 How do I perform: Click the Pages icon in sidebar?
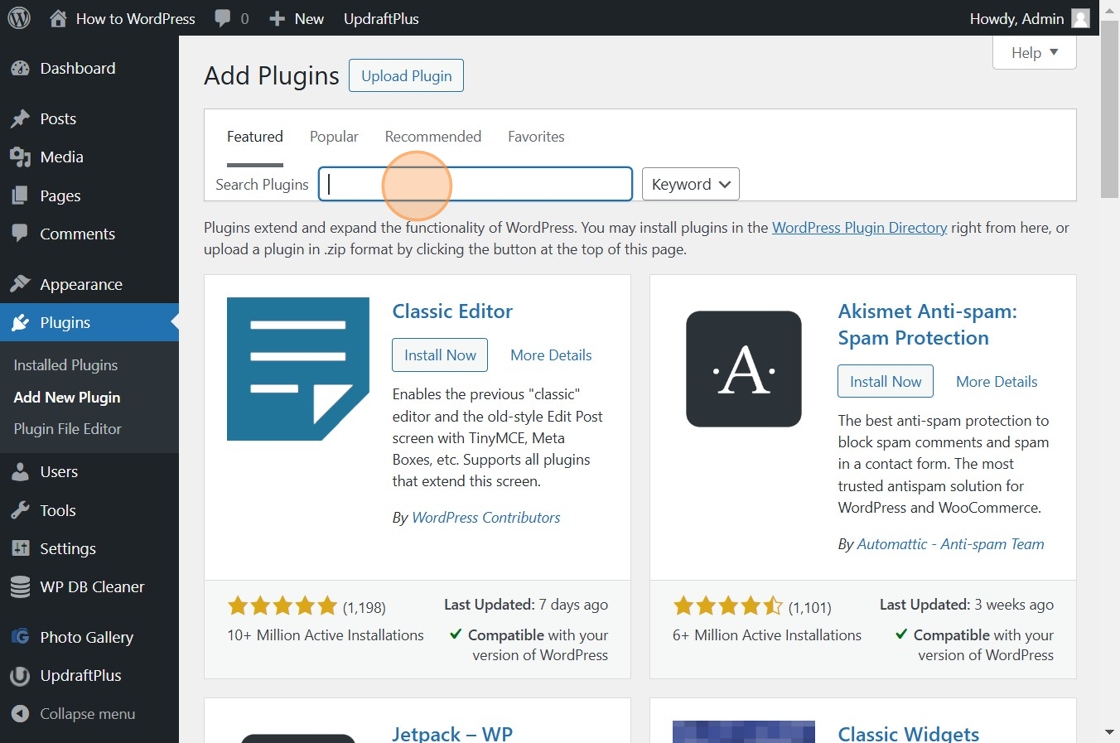click(x=20, y=195)
